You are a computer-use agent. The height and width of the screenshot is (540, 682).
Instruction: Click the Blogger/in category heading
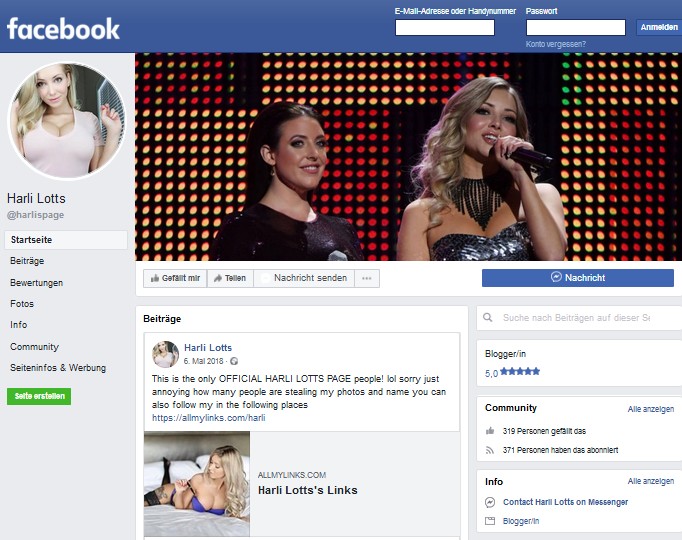coord(505,354)
